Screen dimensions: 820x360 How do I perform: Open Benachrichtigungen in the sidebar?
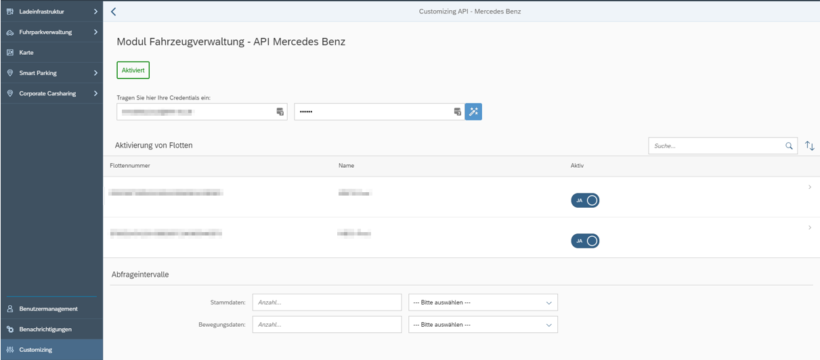(51, 329)
